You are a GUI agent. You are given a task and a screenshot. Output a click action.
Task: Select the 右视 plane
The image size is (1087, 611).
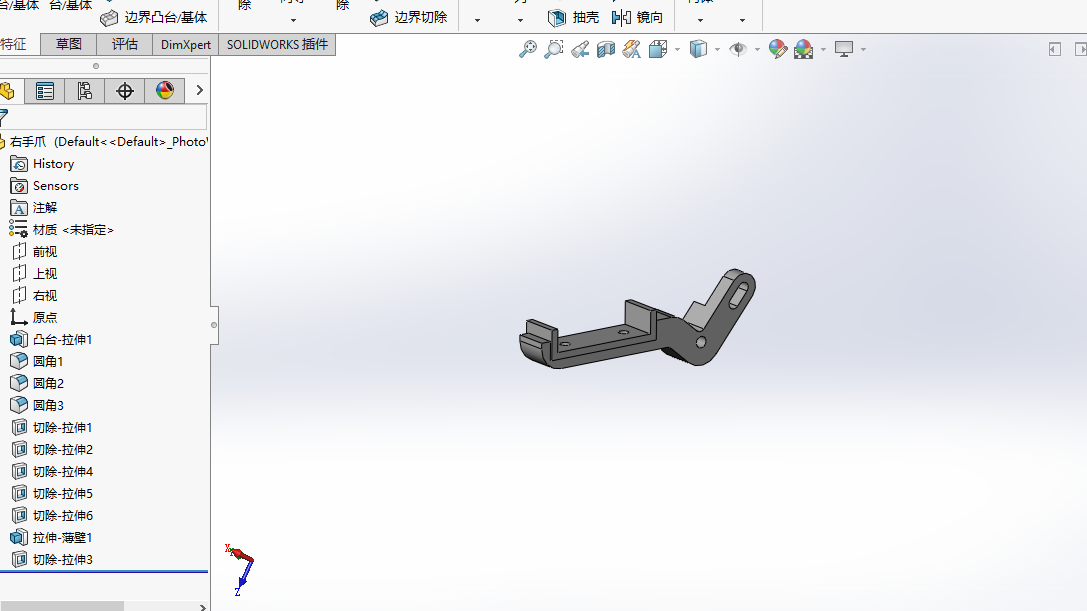click(x=34, y=295)
